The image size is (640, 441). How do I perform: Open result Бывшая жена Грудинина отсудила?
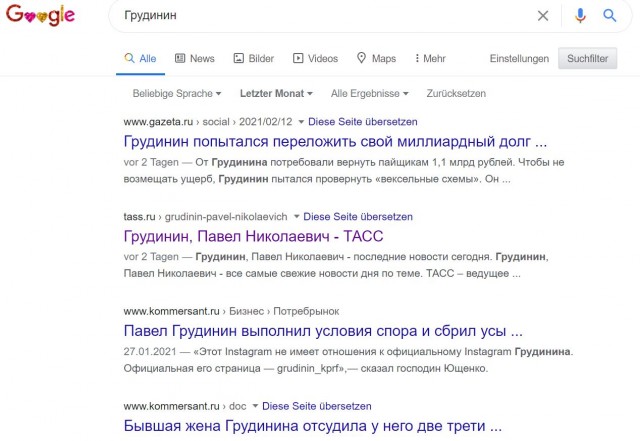(x=313, y=425)
